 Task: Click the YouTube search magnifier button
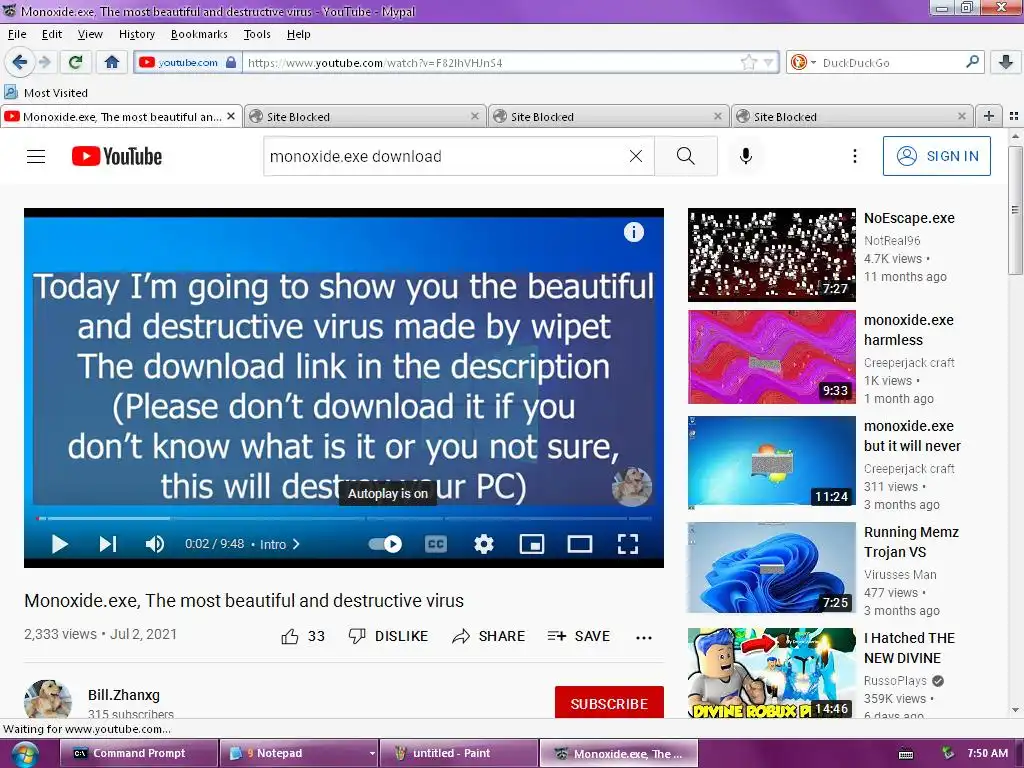686,156
